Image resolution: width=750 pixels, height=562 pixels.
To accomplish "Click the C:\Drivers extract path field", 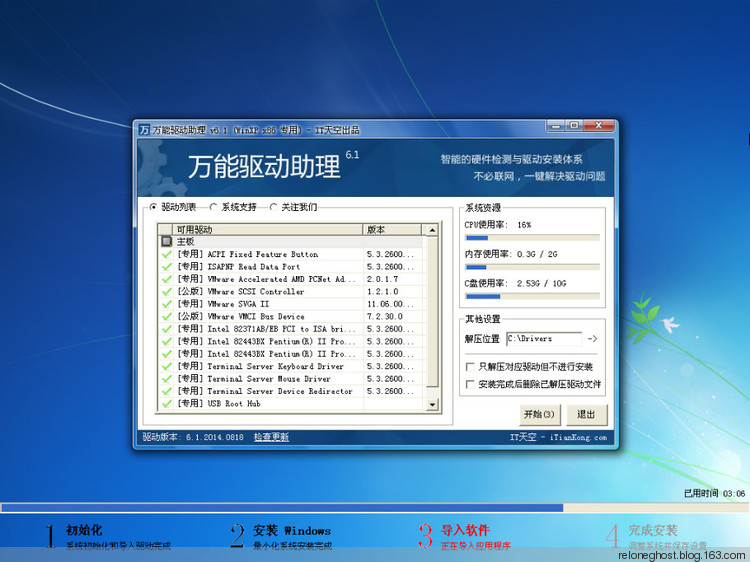I will coord(544,339).
